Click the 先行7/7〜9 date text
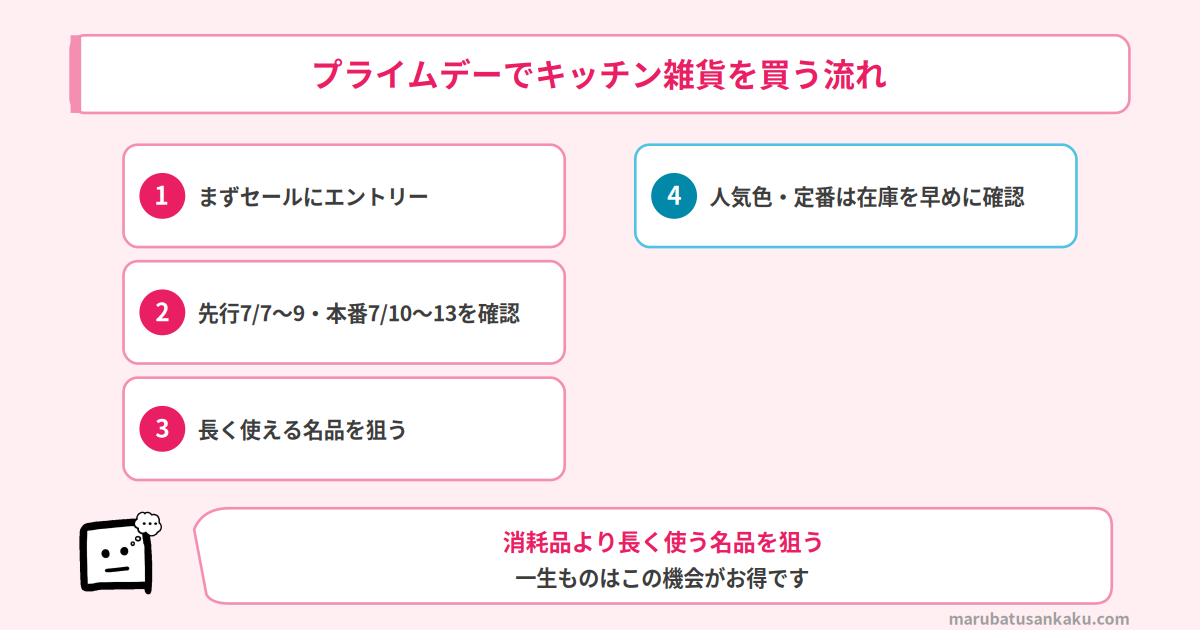Screen dimensions: 1200x630 coord(251,313)
